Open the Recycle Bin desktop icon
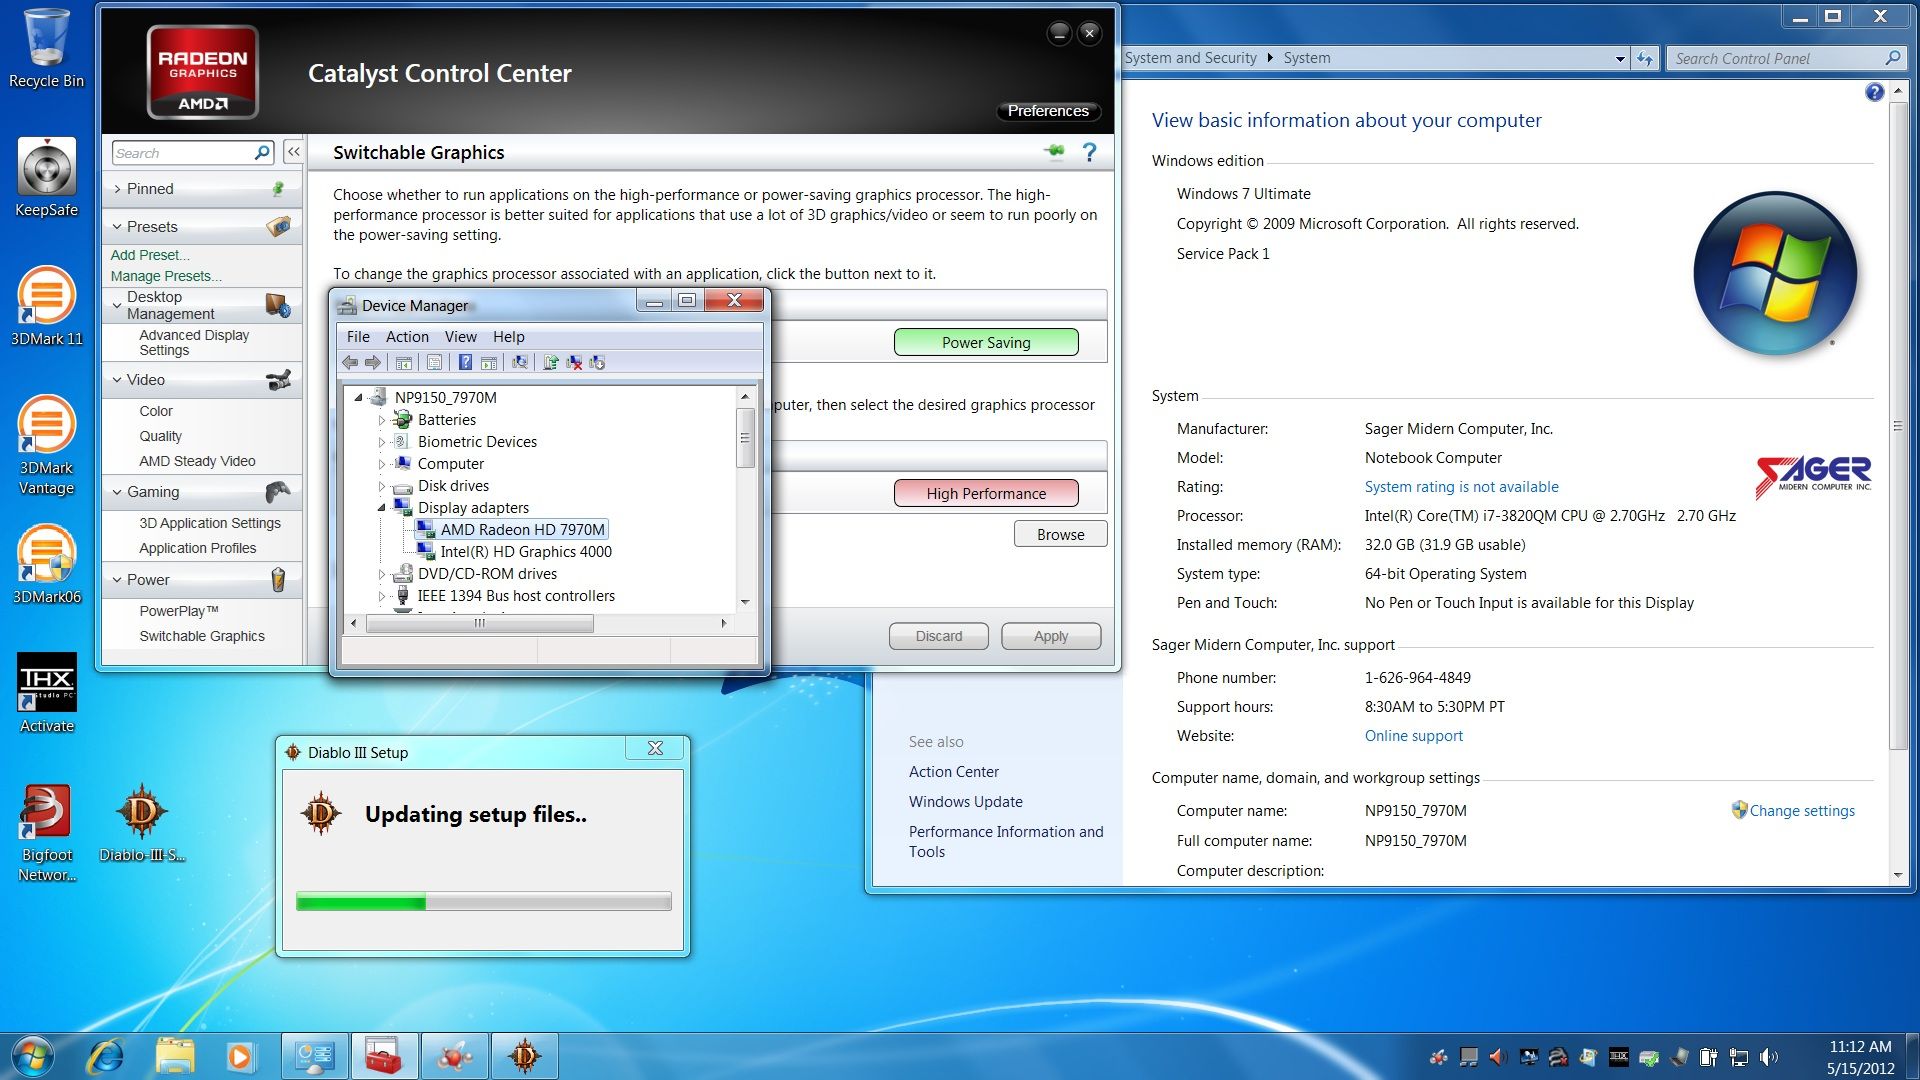The image size is (1920, 1080). pos(46,48)
